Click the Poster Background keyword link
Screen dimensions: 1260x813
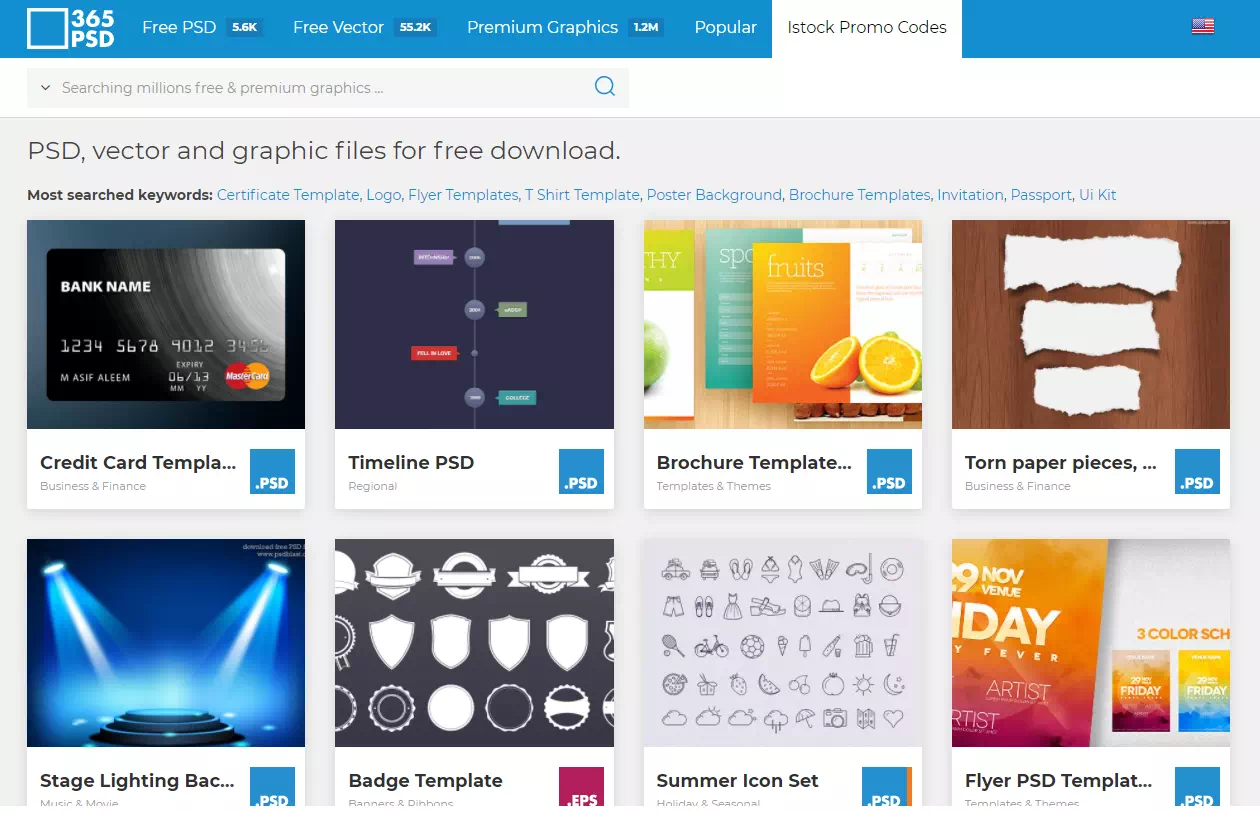point(714,195)
